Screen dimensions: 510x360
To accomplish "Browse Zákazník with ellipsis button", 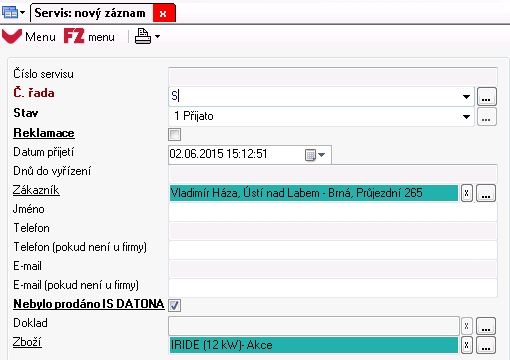I will [x=486, y=193].
